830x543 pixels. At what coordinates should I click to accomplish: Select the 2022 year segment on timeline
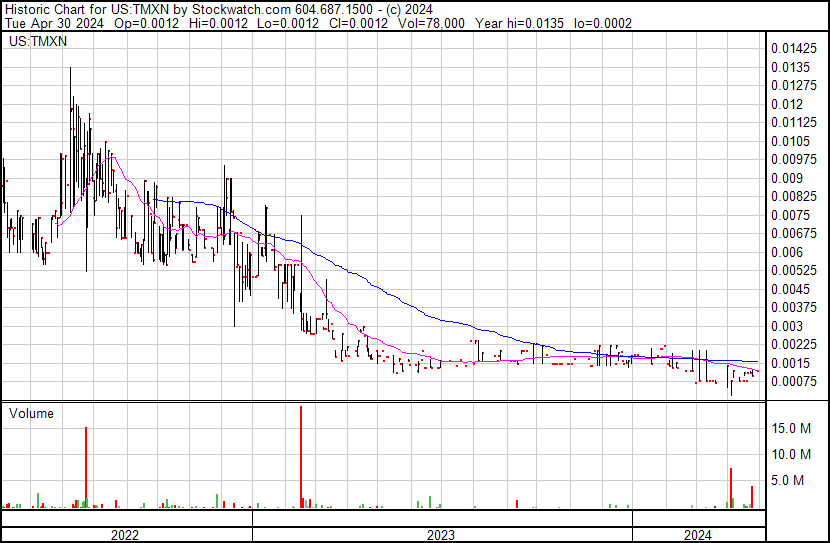(127, 535)
